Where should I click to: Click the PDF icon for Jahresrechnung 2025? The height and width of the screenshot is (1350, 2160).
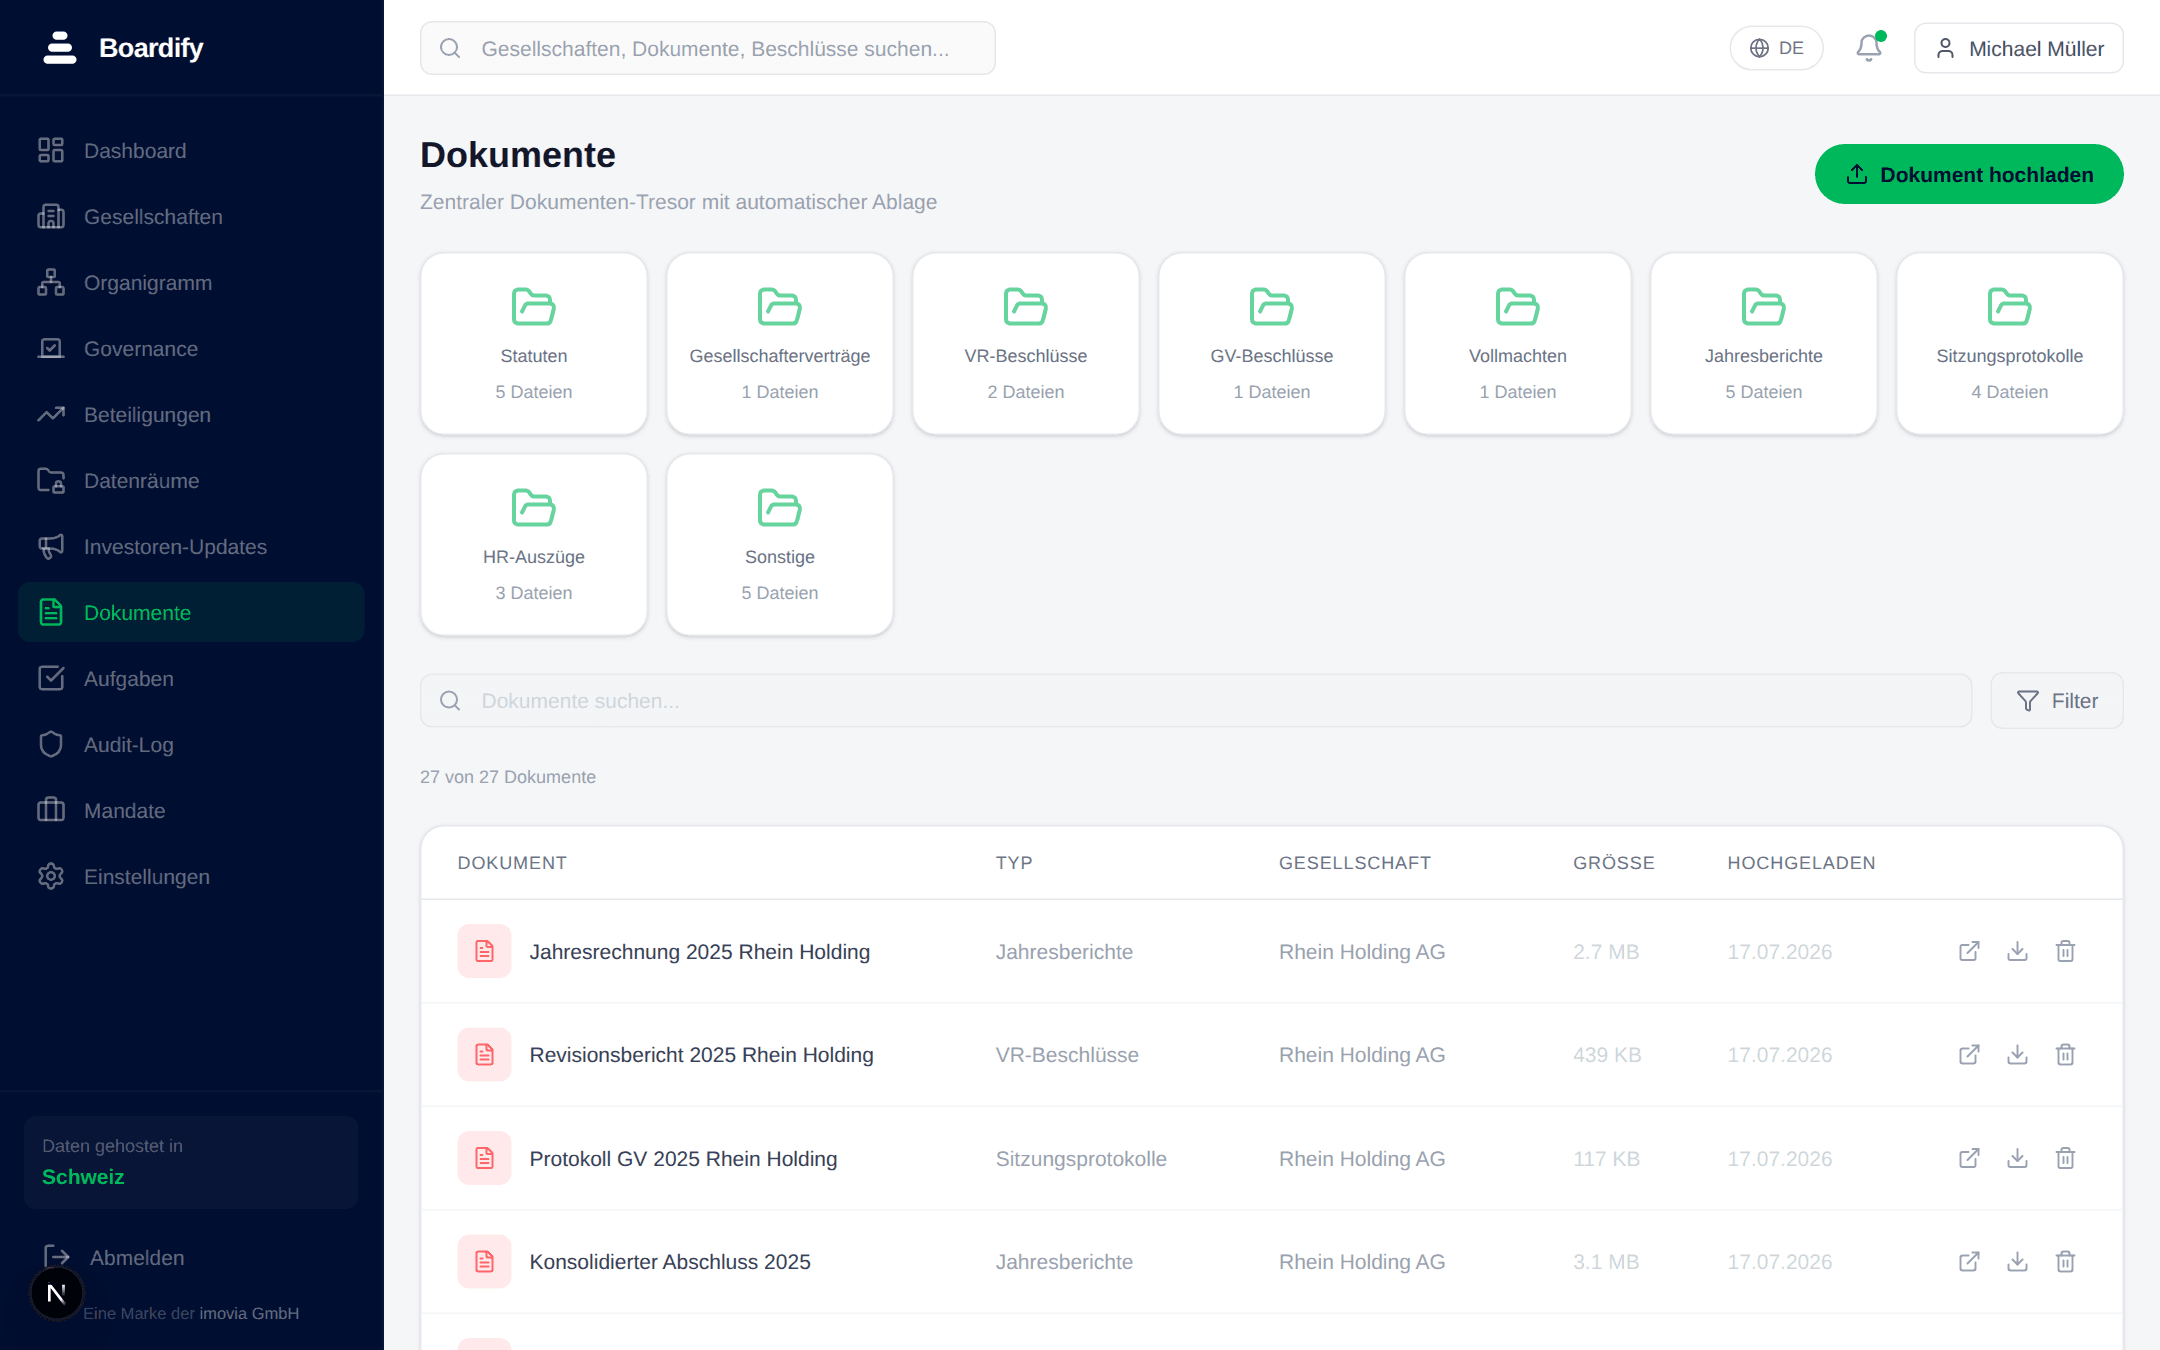point(484,951)
